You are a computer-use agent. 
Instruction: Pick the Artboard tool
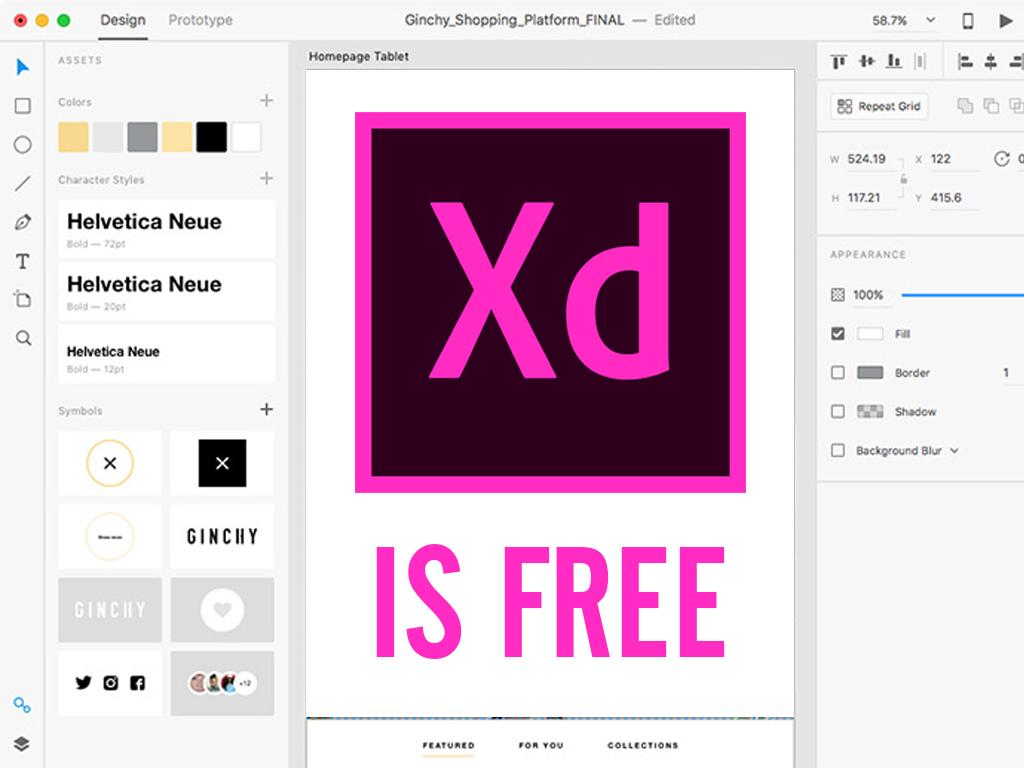click(23, 299)
